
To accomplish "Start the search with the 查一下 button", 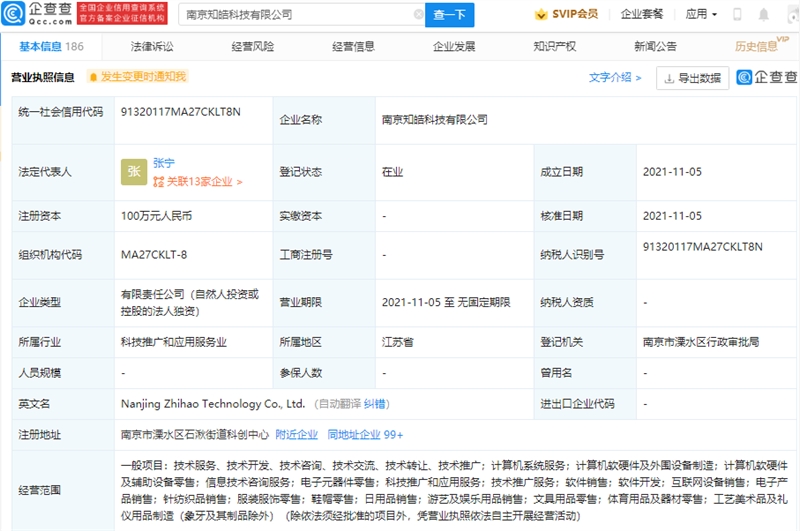I will [x=449, y=15].
